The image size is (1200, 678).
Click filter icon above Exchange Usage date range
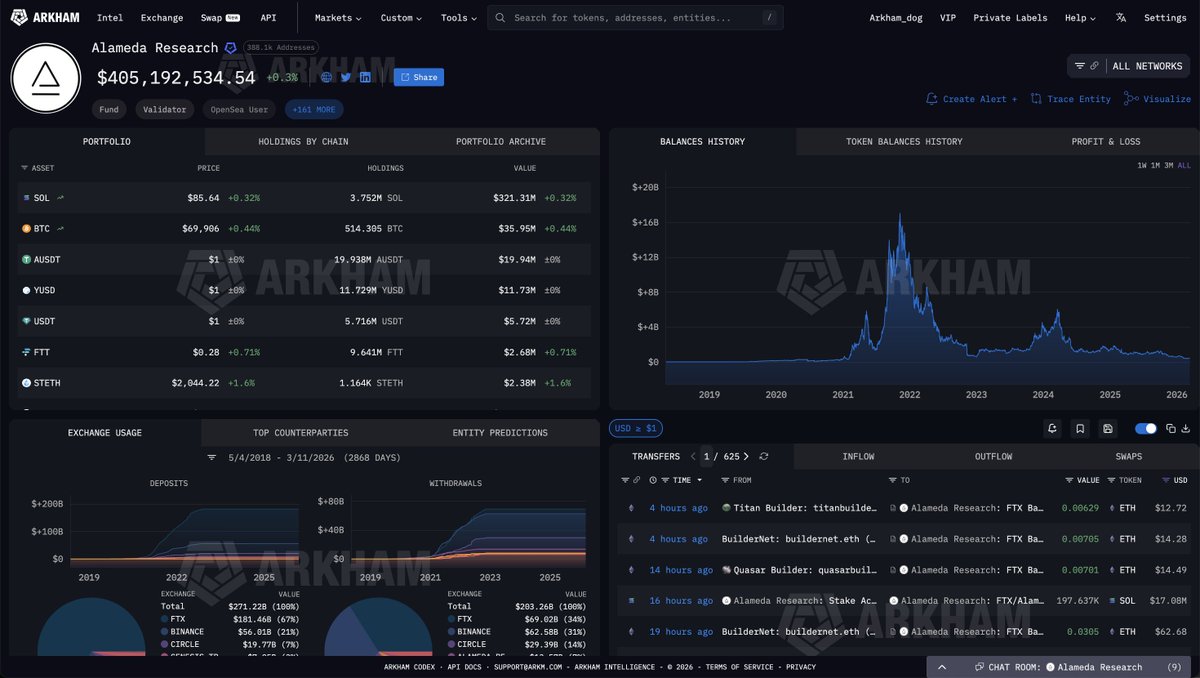(211, 457)
